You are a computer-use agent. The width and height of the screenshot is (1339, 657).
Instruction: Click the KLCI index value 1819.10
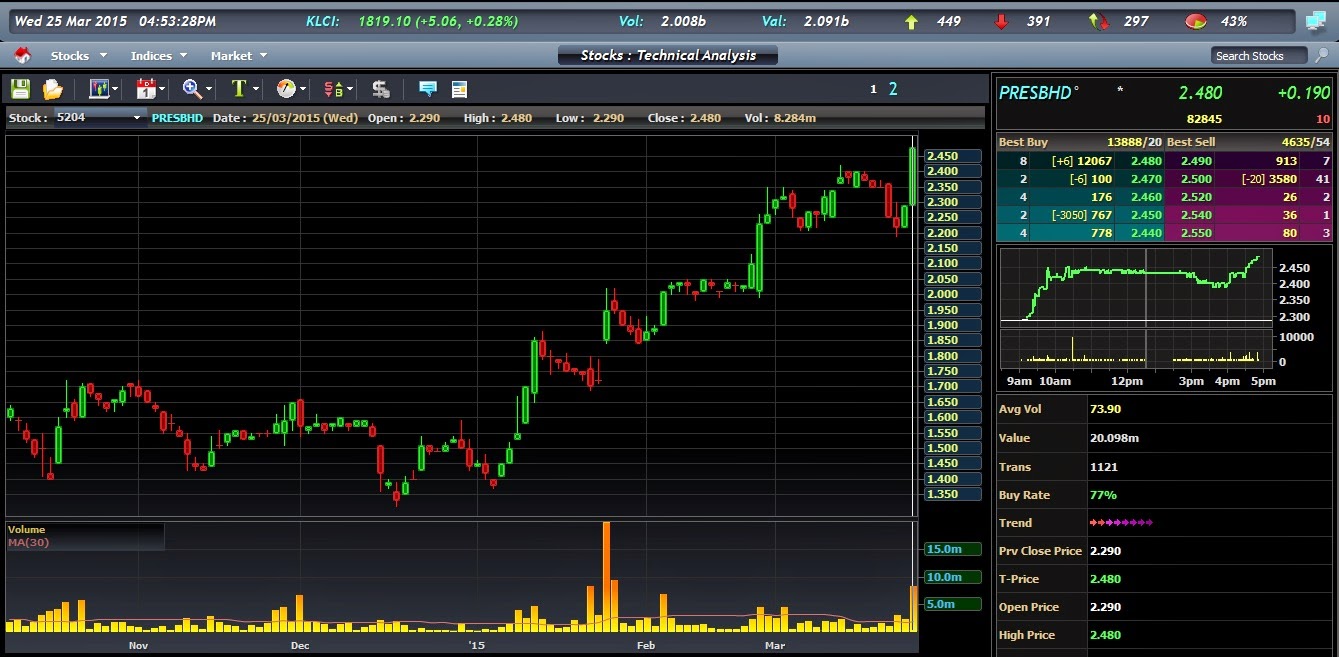pyautogui.click(x=387, y=21)
